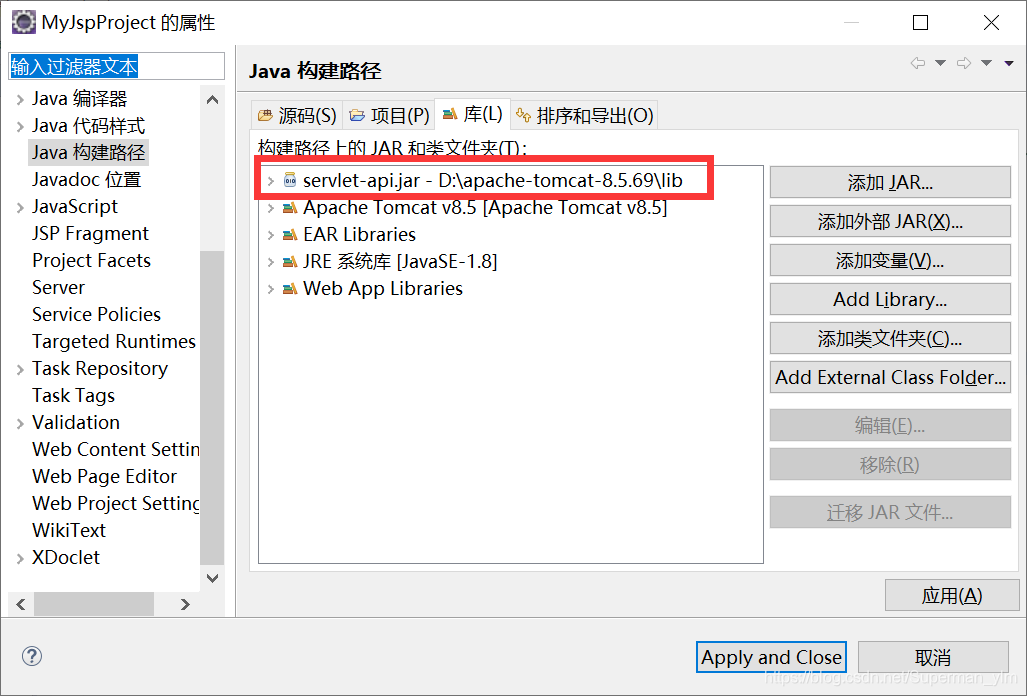Click the 添加 JAR... button

pyautogui.click(x=889, y=181)
